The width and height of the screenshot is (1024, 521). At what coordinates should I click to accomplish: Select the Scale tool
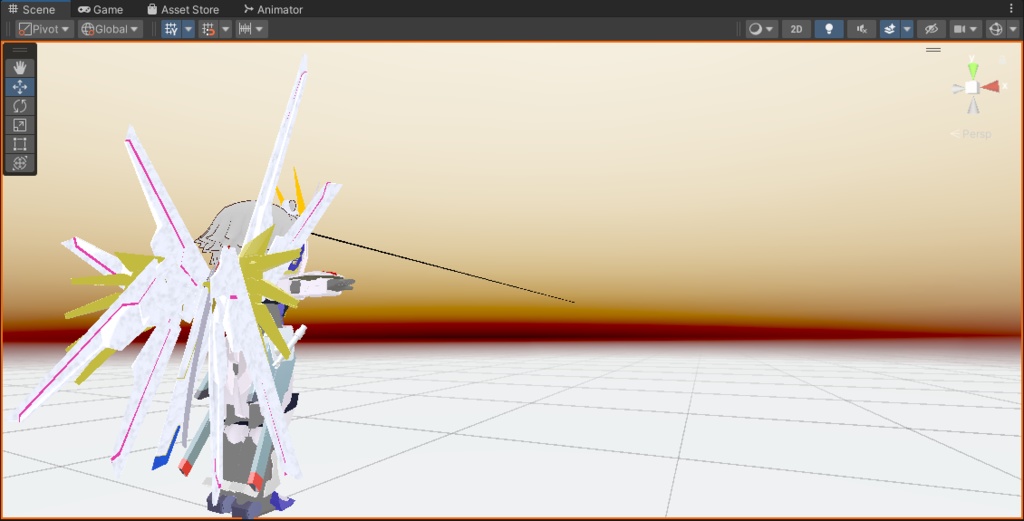tap(20, 125)
